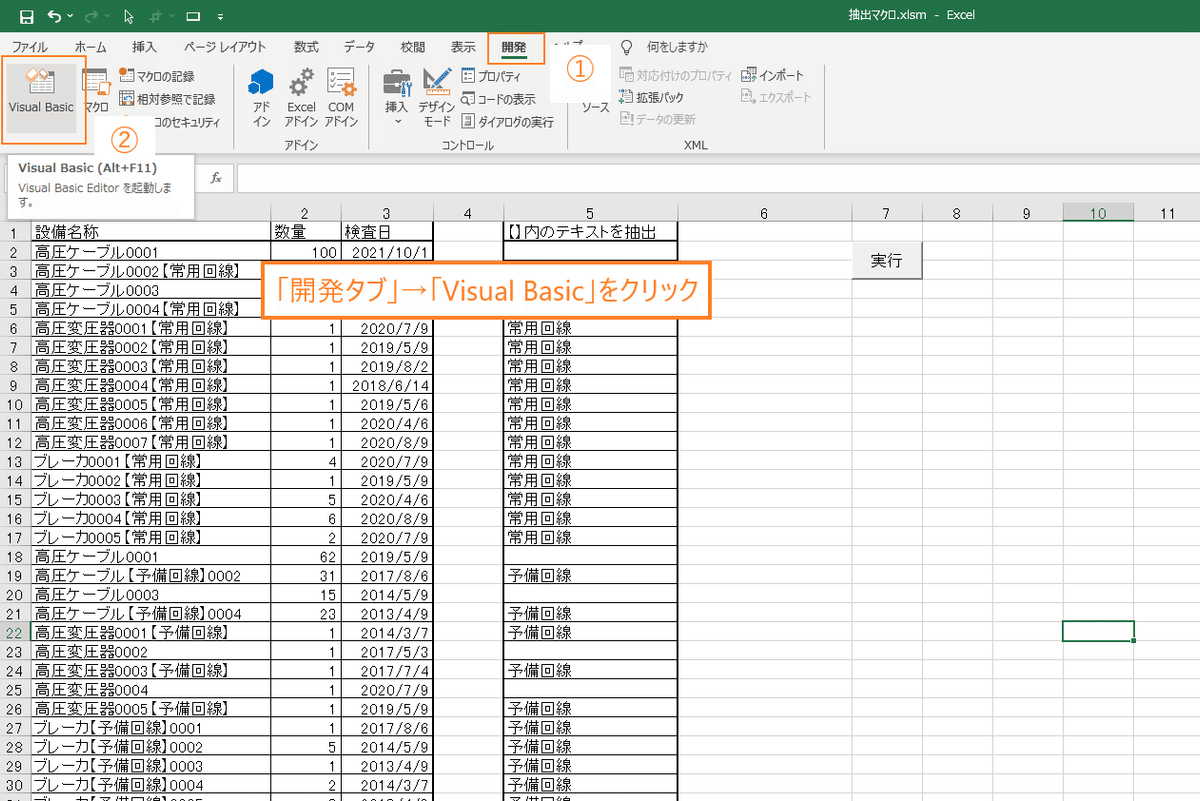The image size is (1200, 801).
Task: Select the 数量 header cell
Action: pos(306,232)
